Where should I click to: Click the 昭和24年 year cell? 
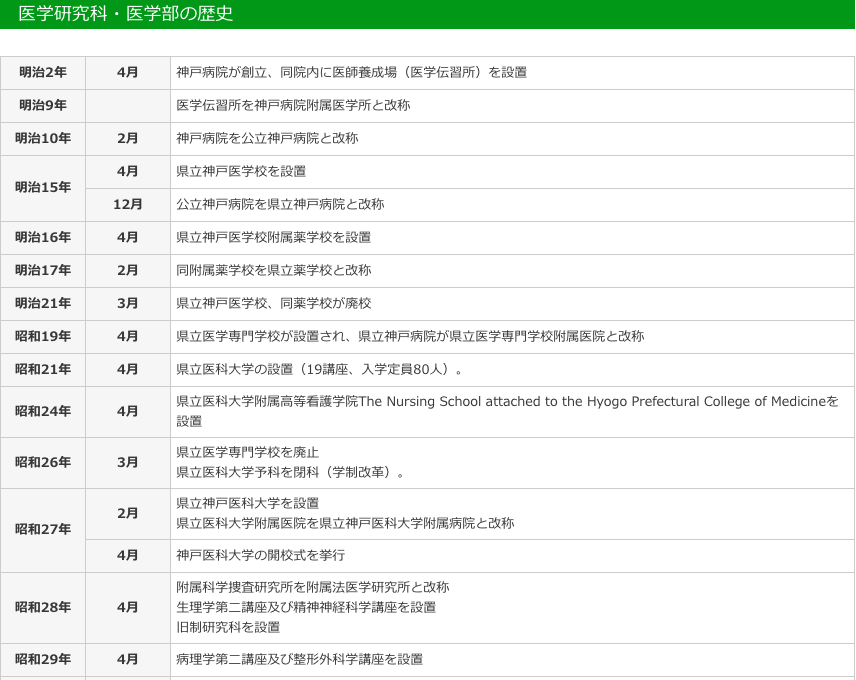tap(43, 411)
